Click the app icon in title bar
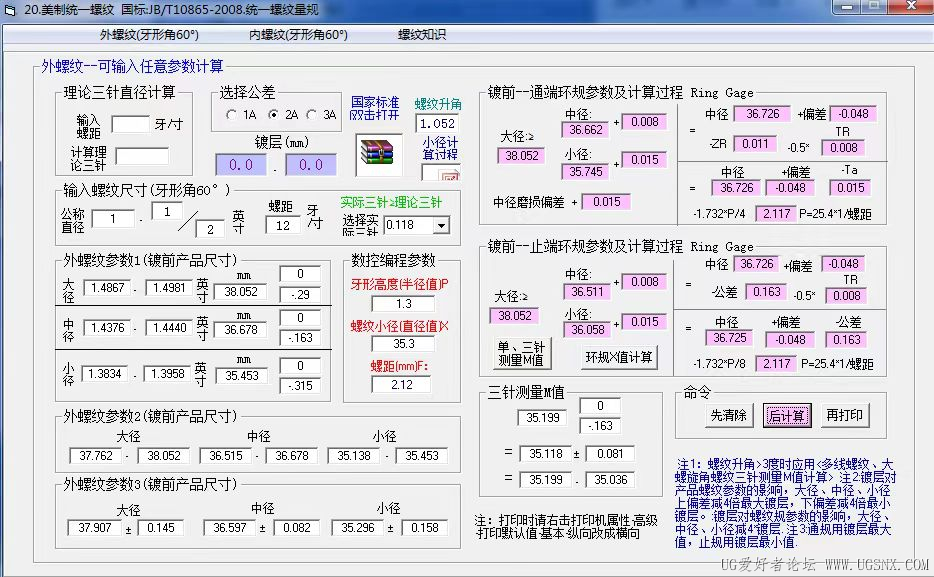Screen dimensions: 934x577 [x=10, y=10]
